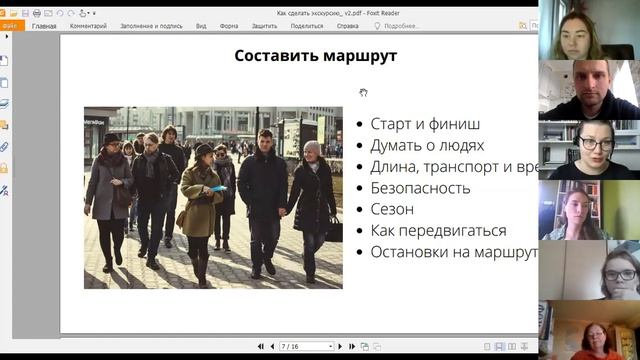Click the Redo icon in quick toolbar
This screenshot has width=640, height=360.
[71, 13]
